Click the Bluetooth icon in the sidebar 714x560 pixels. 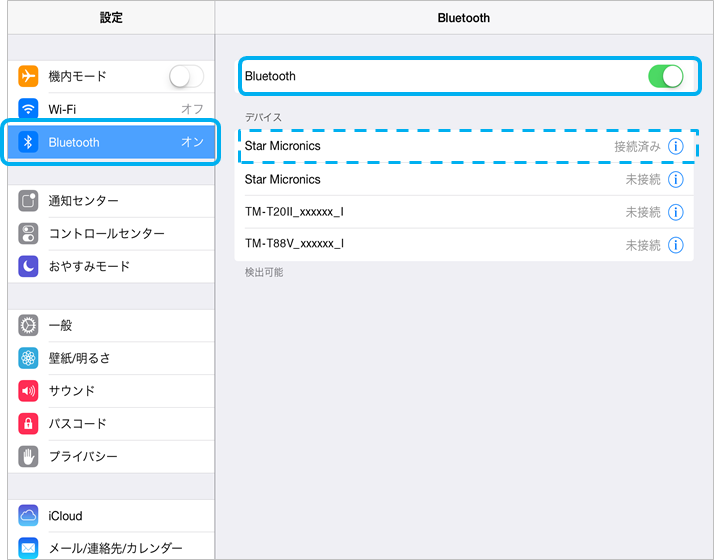click(28, 142)
